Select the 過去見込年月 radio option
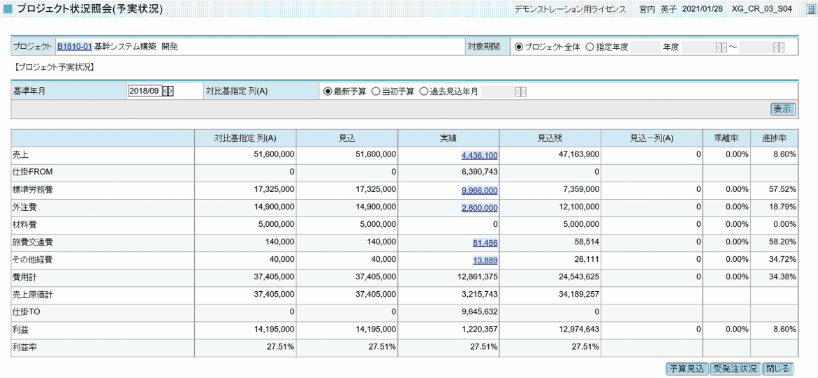The width and height of the screenshot is (818, 378). (x=423, y=91)
